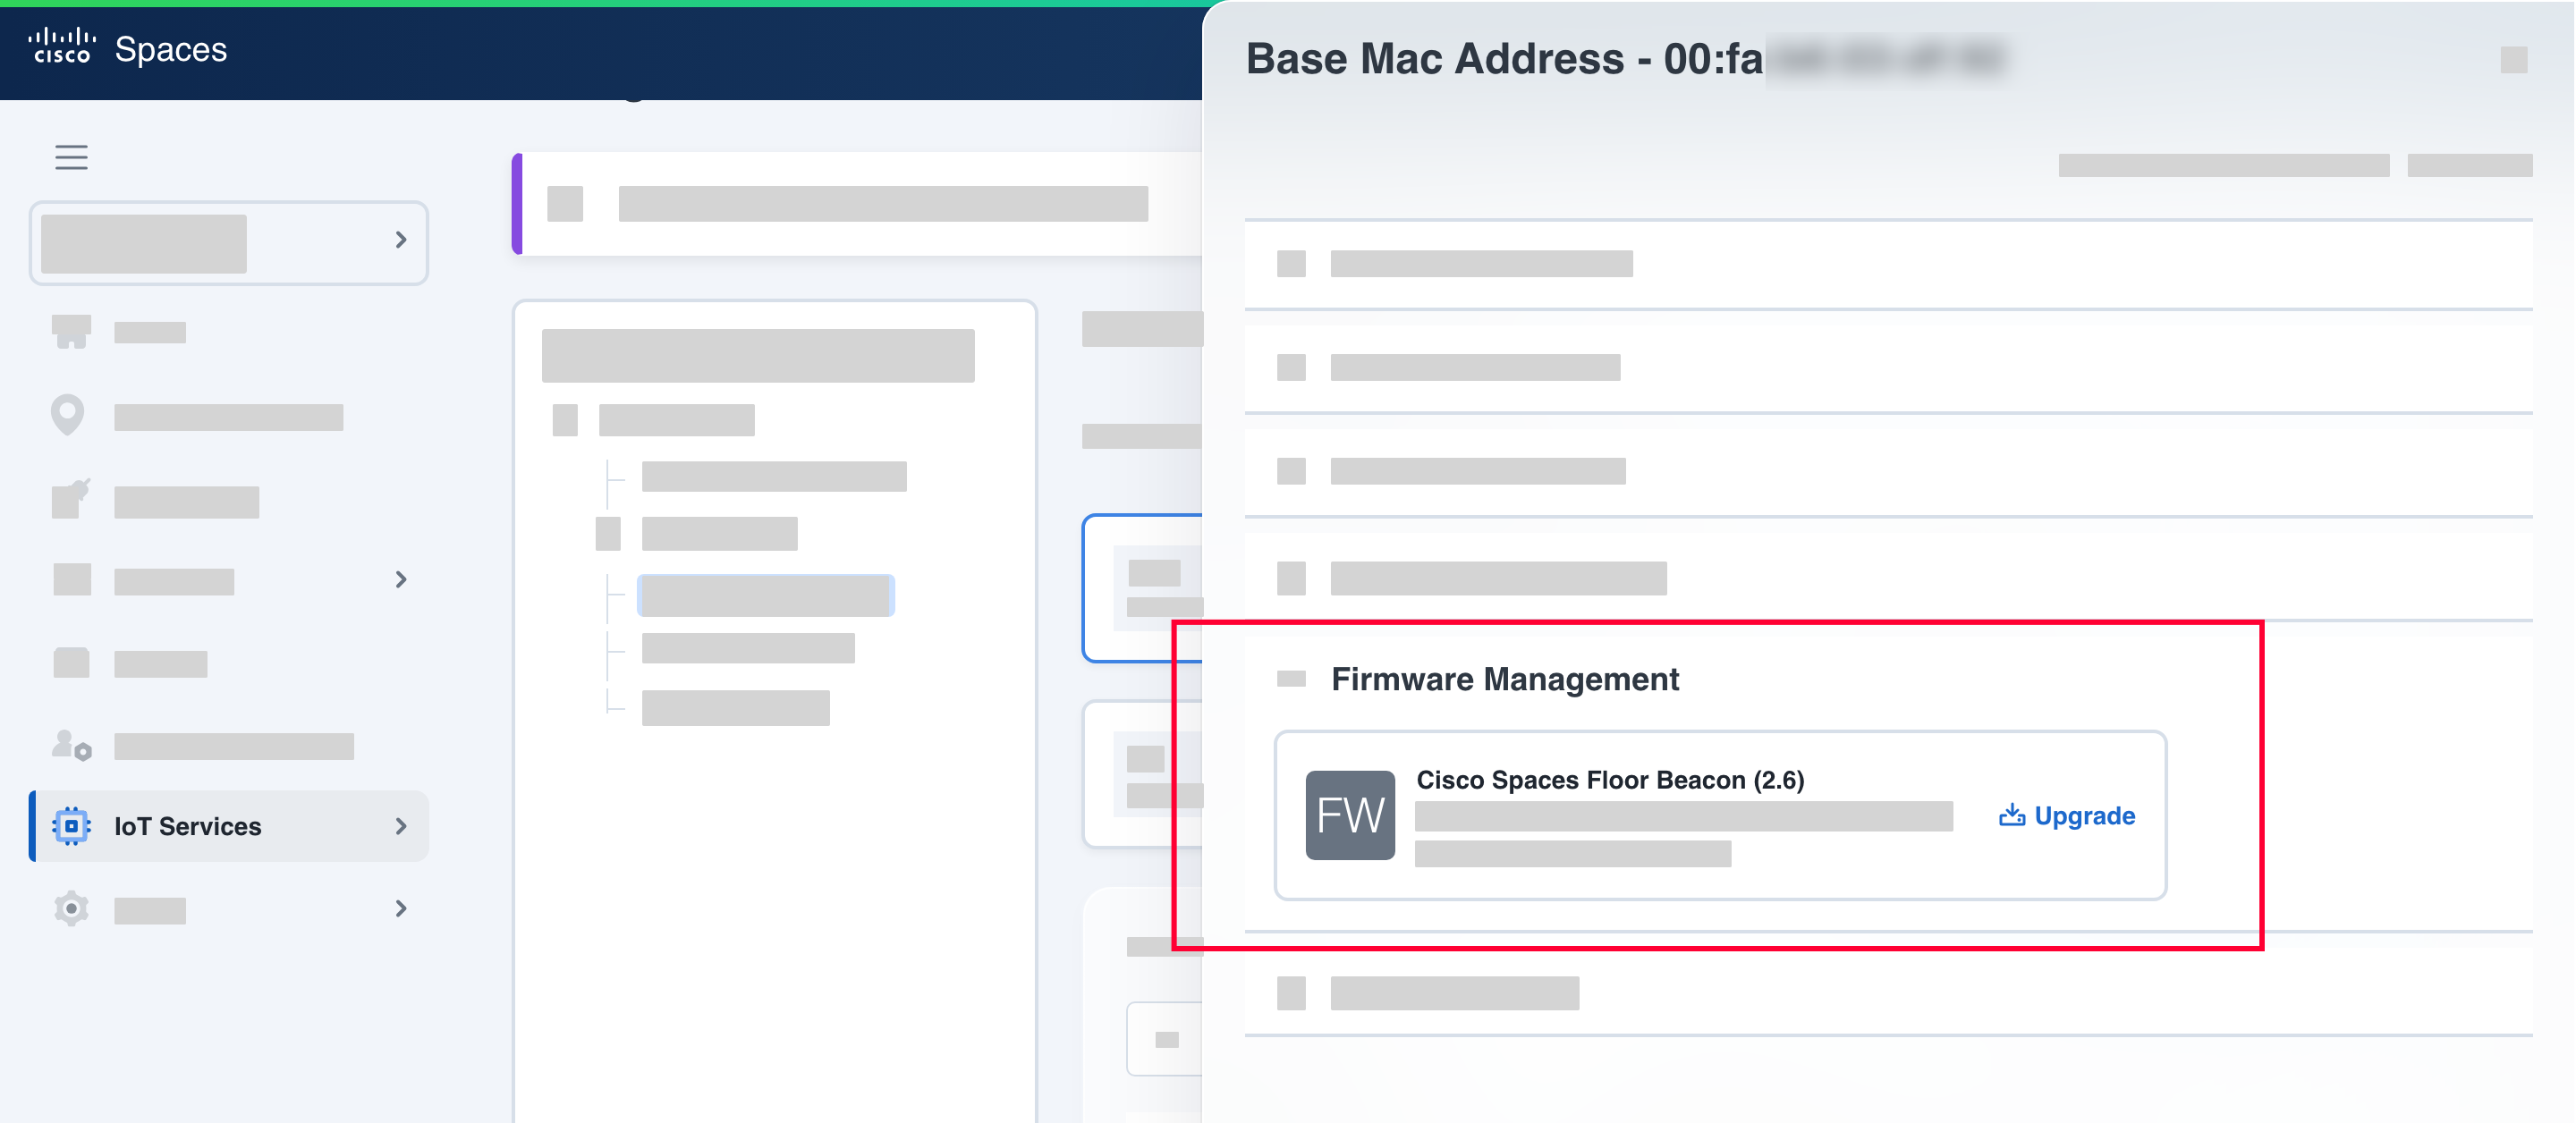Select Cisco Spaces Floor Beacon (2.6) text

click(1610, 780)
